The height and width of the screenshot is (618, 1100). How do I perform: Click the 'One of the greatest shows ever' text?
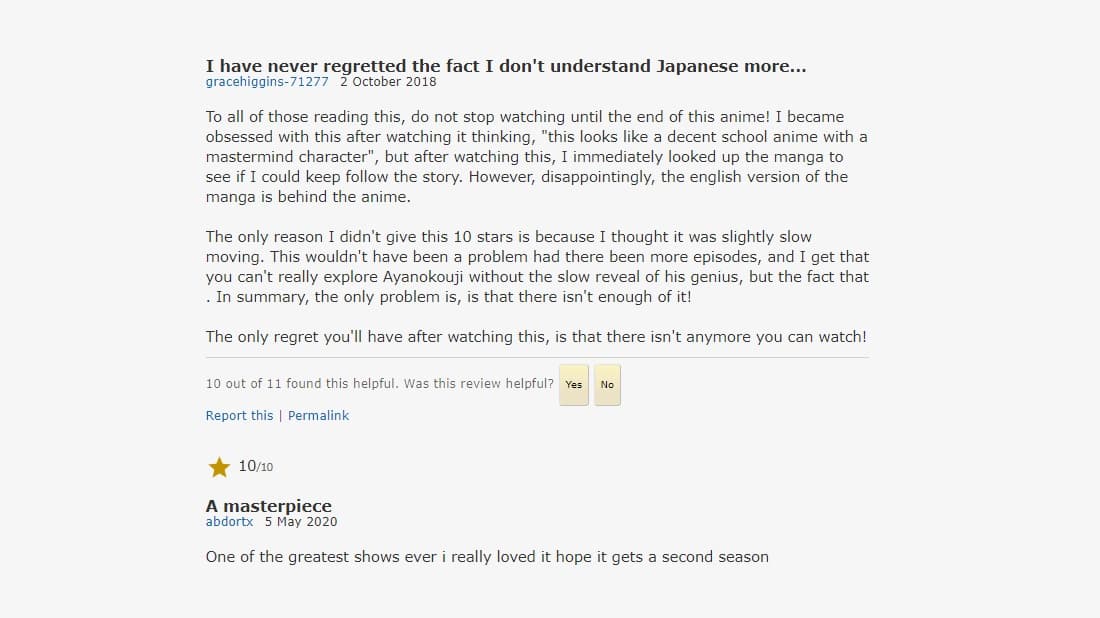(x=487, y=557)
